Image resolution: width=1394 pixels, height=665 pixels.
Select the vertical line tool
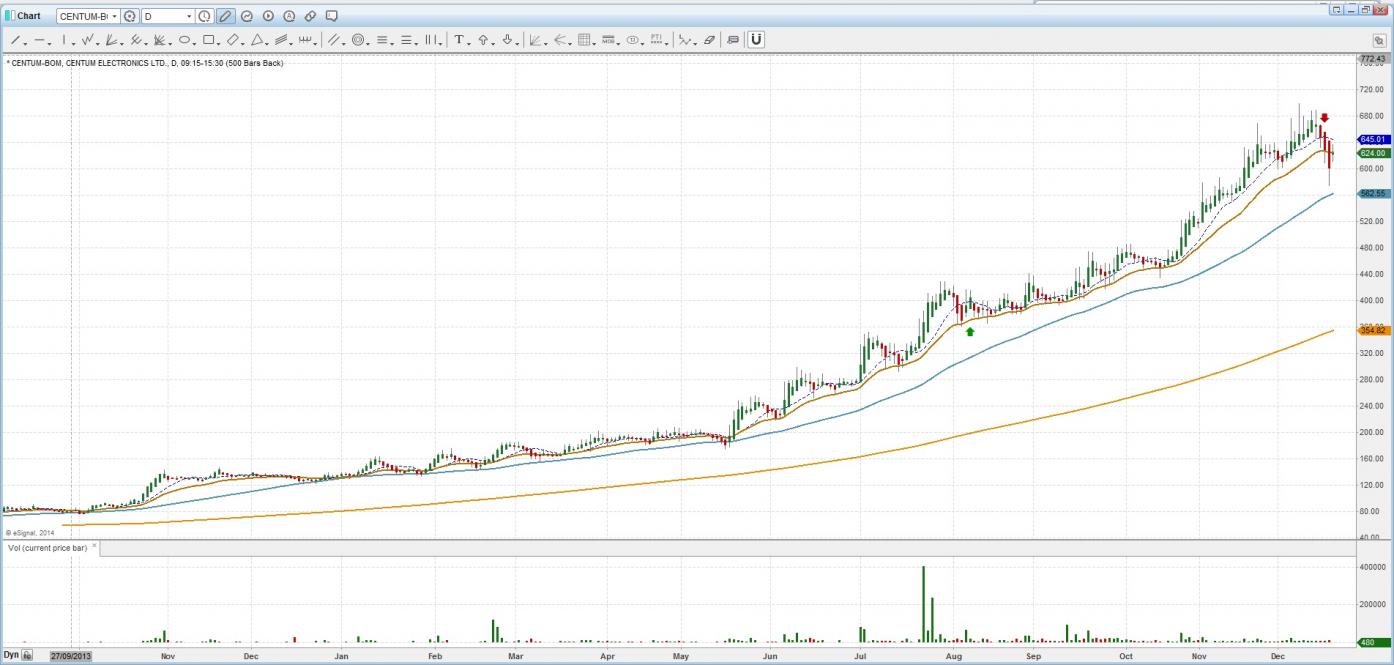click(x=63, y=40)
